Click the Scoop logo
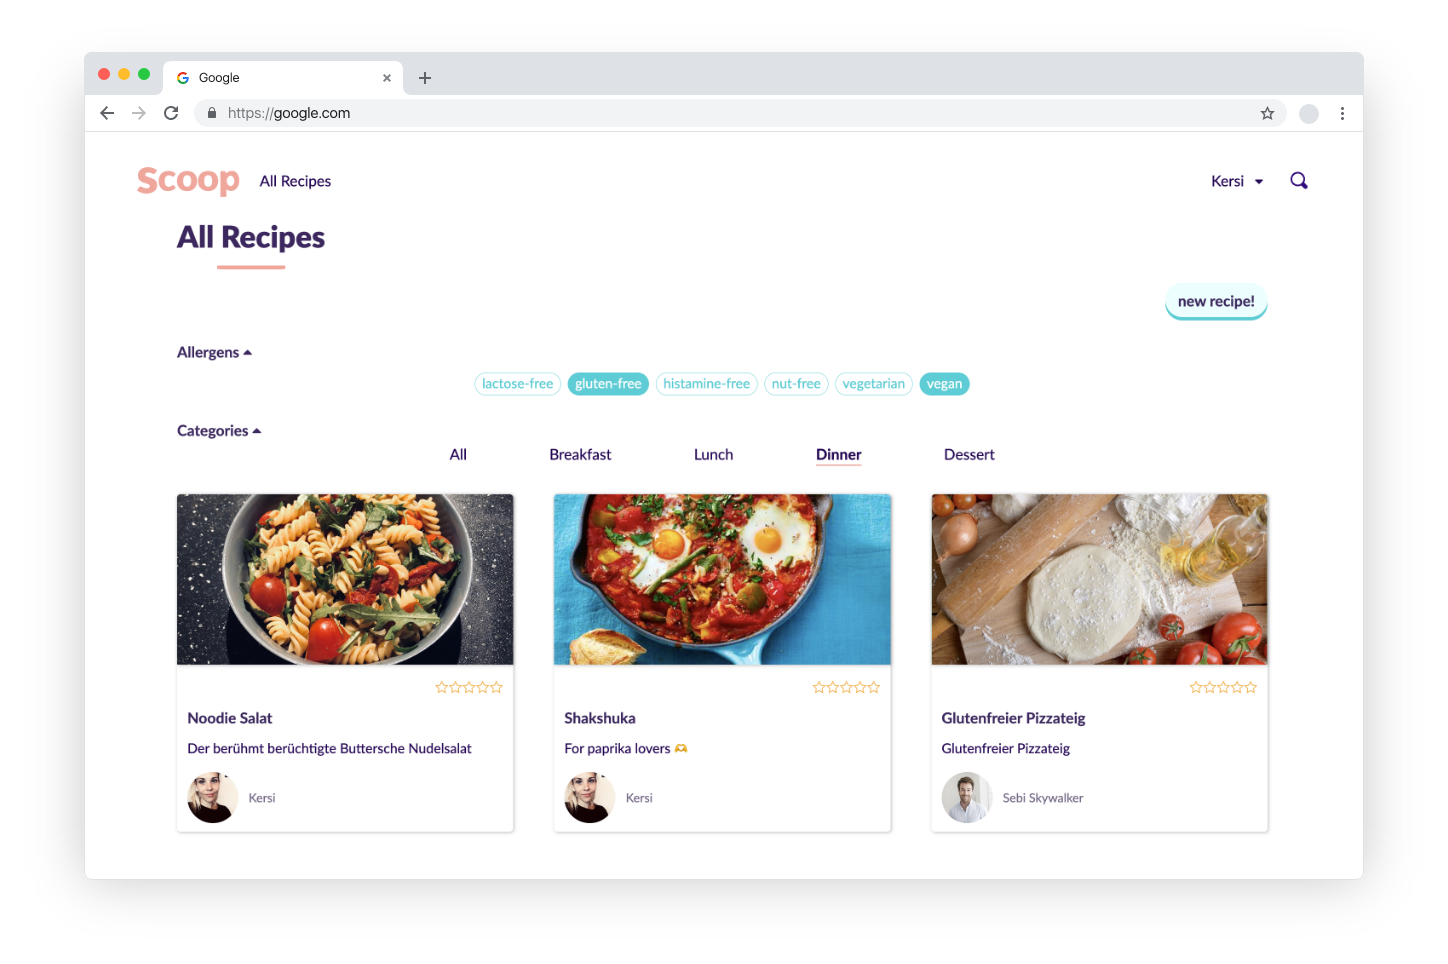 188,180
